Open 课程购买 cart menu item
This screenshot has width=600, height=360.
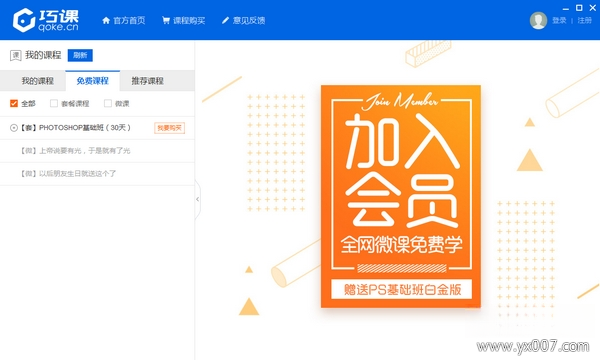coord(183,20)
